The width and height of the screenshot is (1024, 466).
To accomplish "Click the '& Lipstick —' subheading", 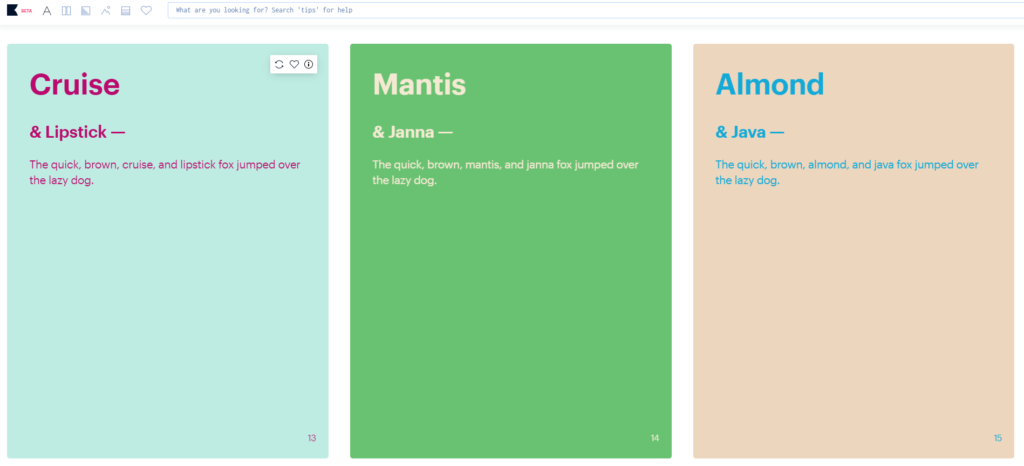I will [77, 132].
